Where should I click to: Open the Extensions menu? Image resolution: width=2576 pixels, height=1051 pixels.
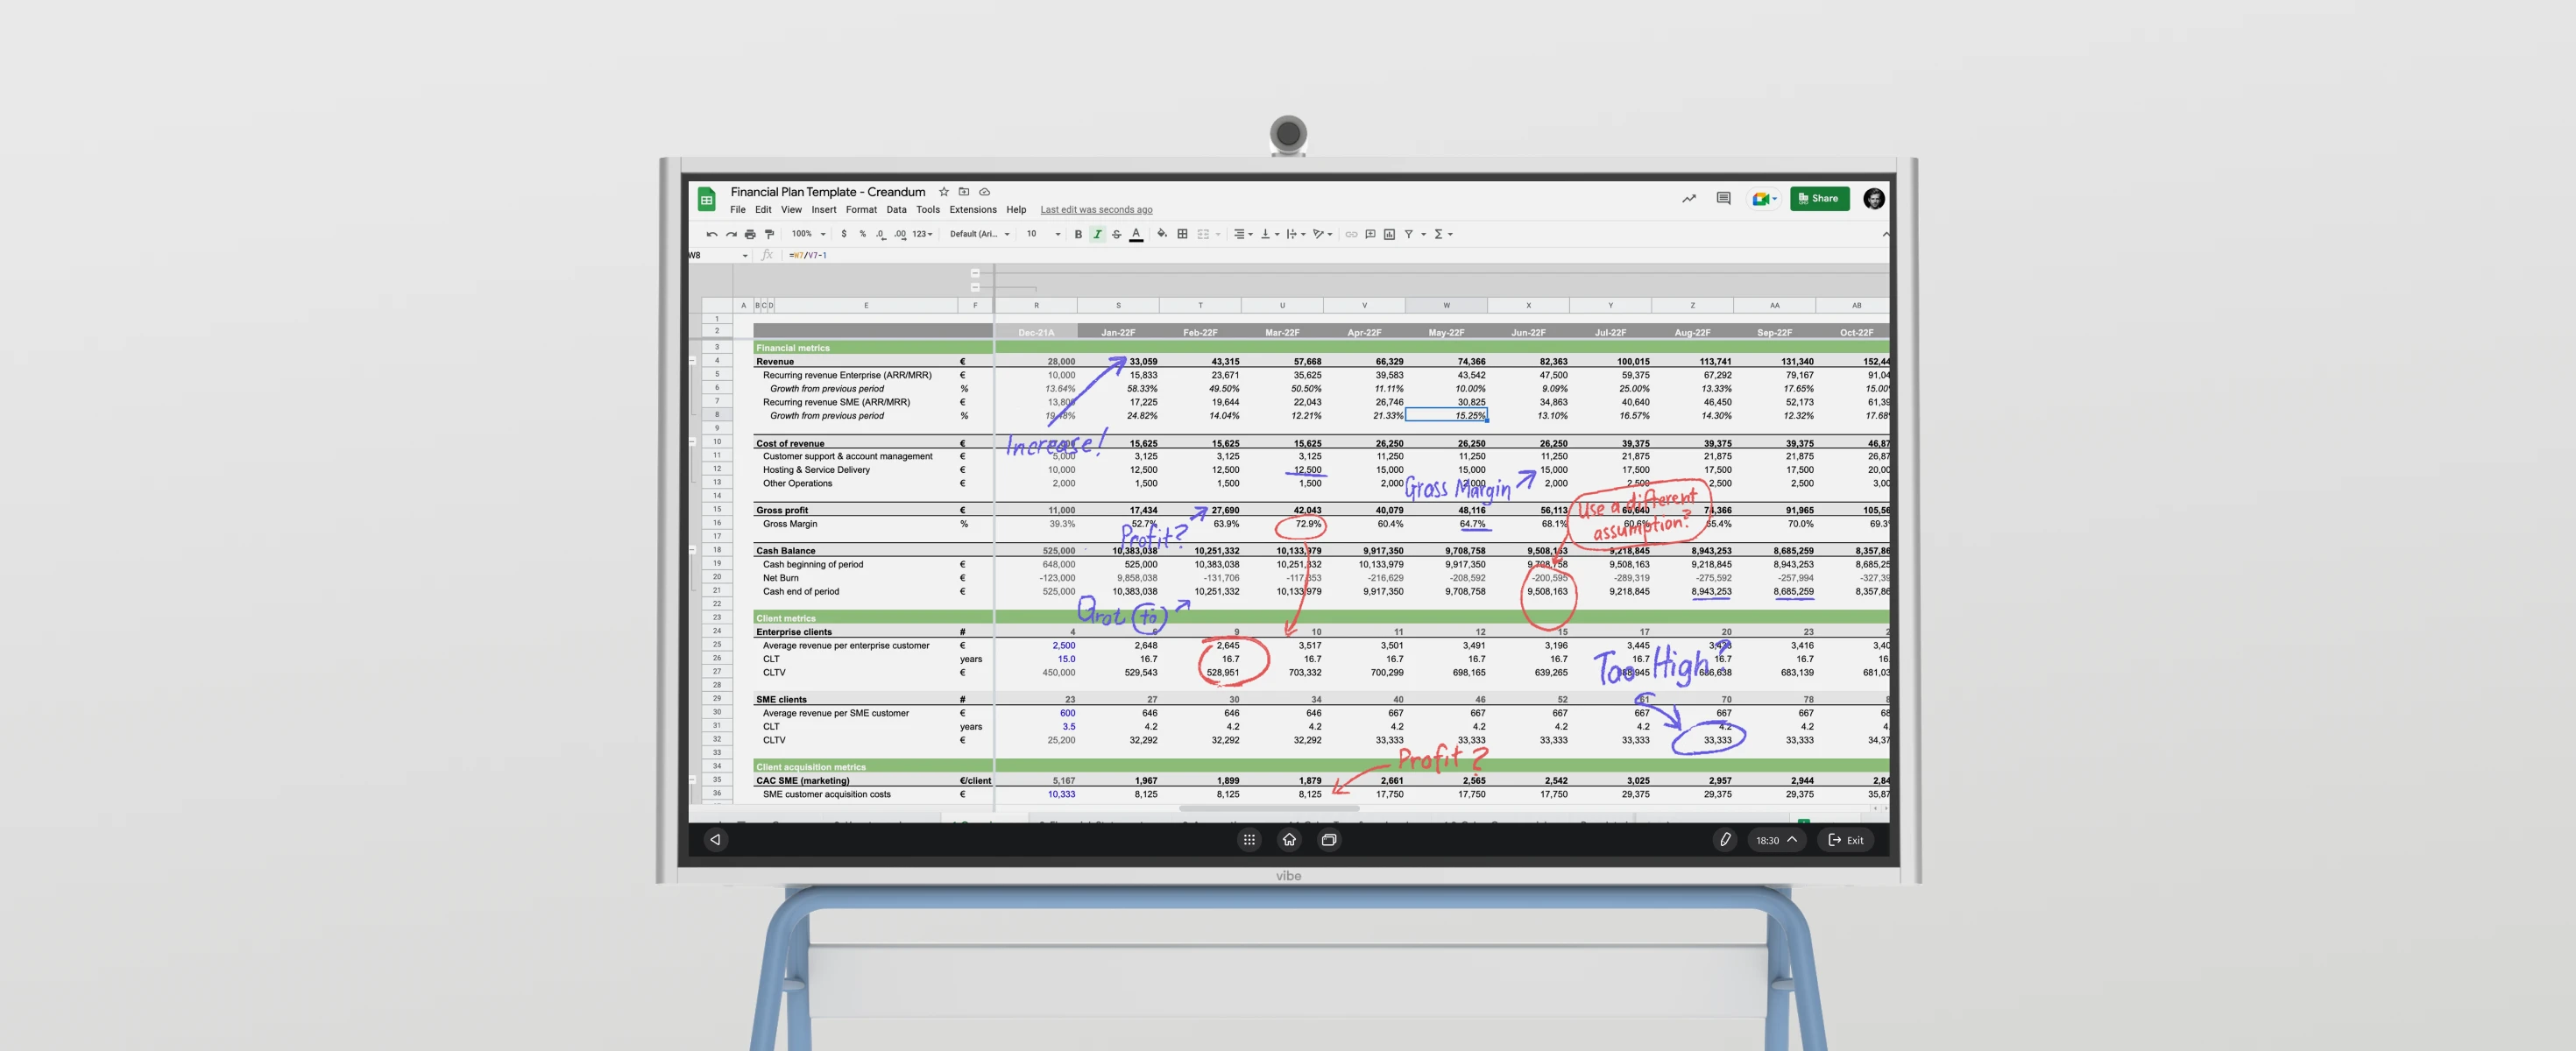[972, 210]
